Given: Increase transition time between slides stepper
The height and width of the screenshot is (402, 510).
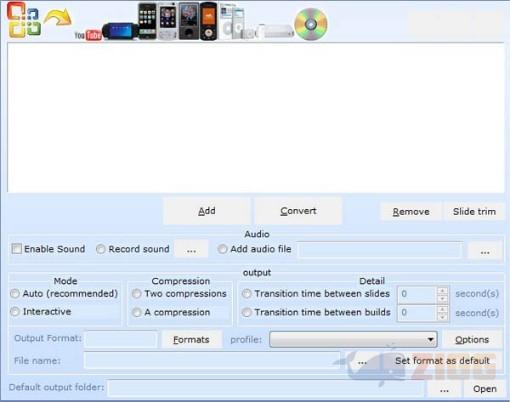Looking at the screenshot, I should tap(442, 291).
